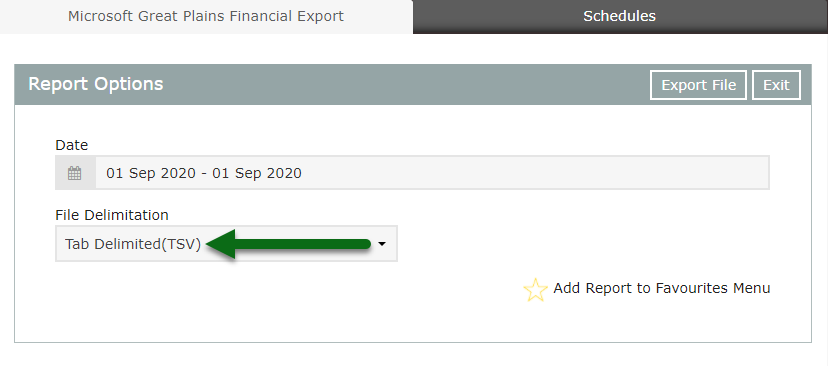Click the grey calendar box in Date field
This screenshot has height=366, width=828.
(x=75, y=173)
